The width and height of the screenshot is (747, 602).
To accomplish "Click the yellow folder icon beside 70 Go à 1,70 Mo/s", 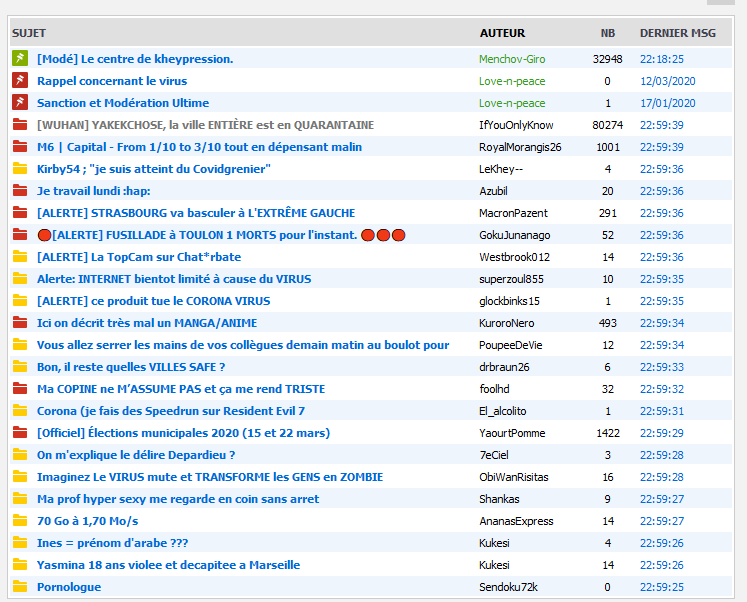I will pos(19,521).
